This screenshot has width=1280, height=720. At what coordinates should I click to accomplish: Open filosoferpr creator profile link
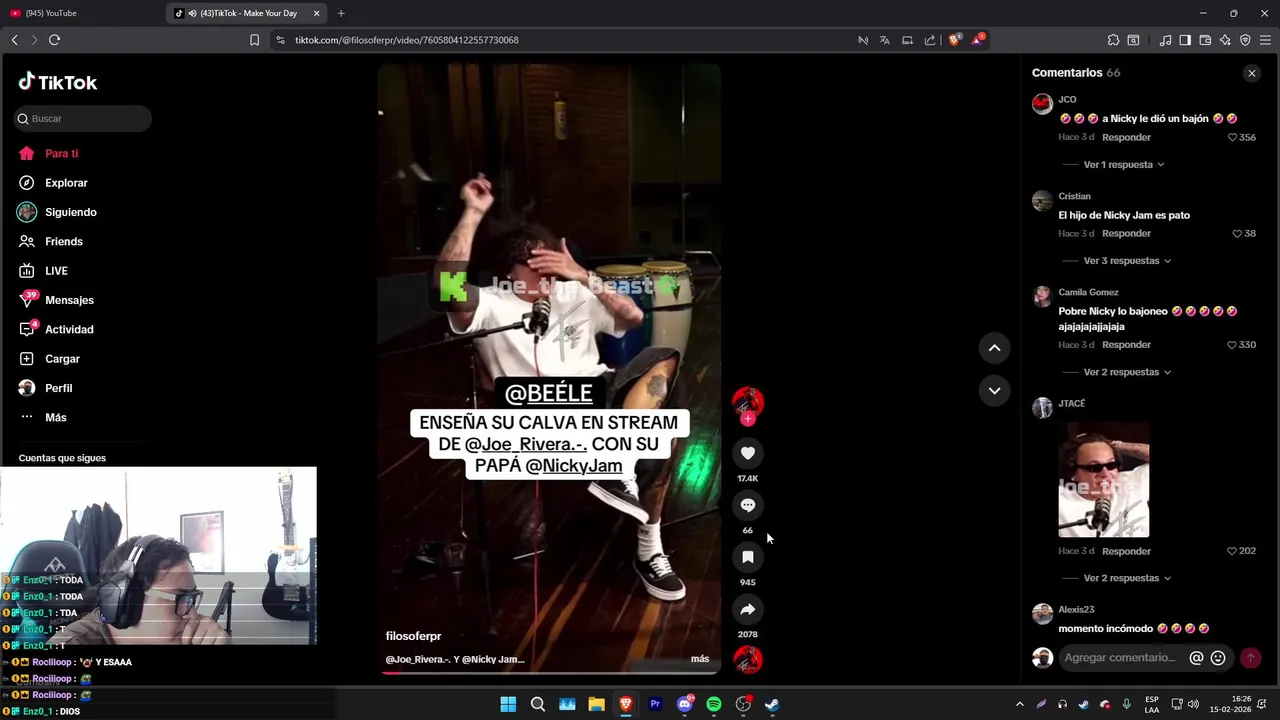point(413,636)
